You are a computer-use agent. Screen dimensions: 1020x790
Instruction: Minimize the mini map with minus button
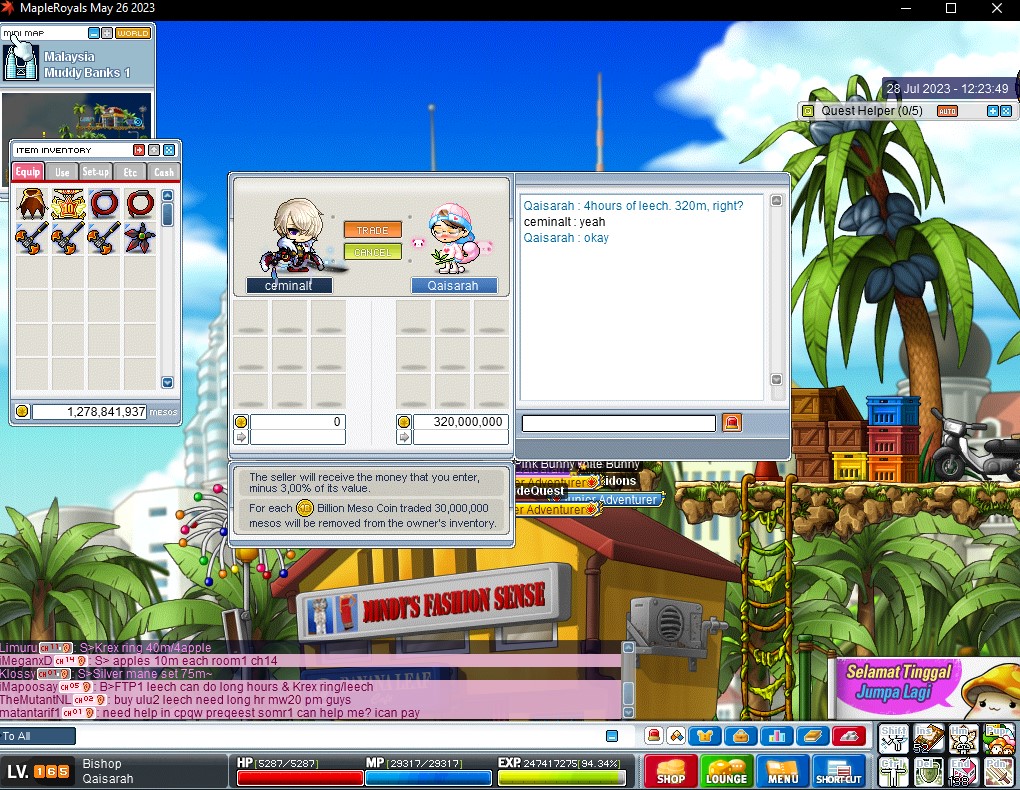(x=93, y=33)
